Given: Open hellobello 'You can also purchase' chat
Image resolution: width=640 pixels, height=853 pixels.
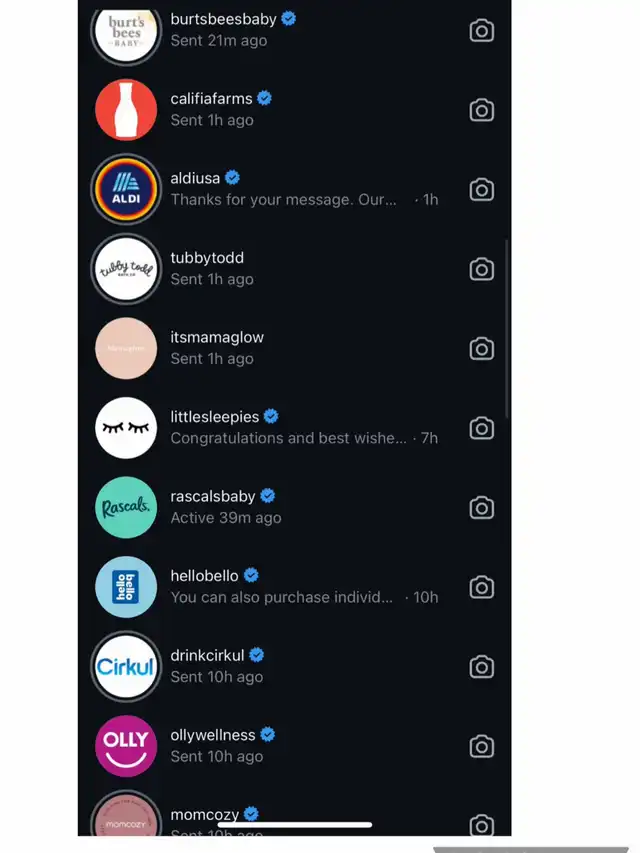Looking at the screenshot, I should [294, 586].
